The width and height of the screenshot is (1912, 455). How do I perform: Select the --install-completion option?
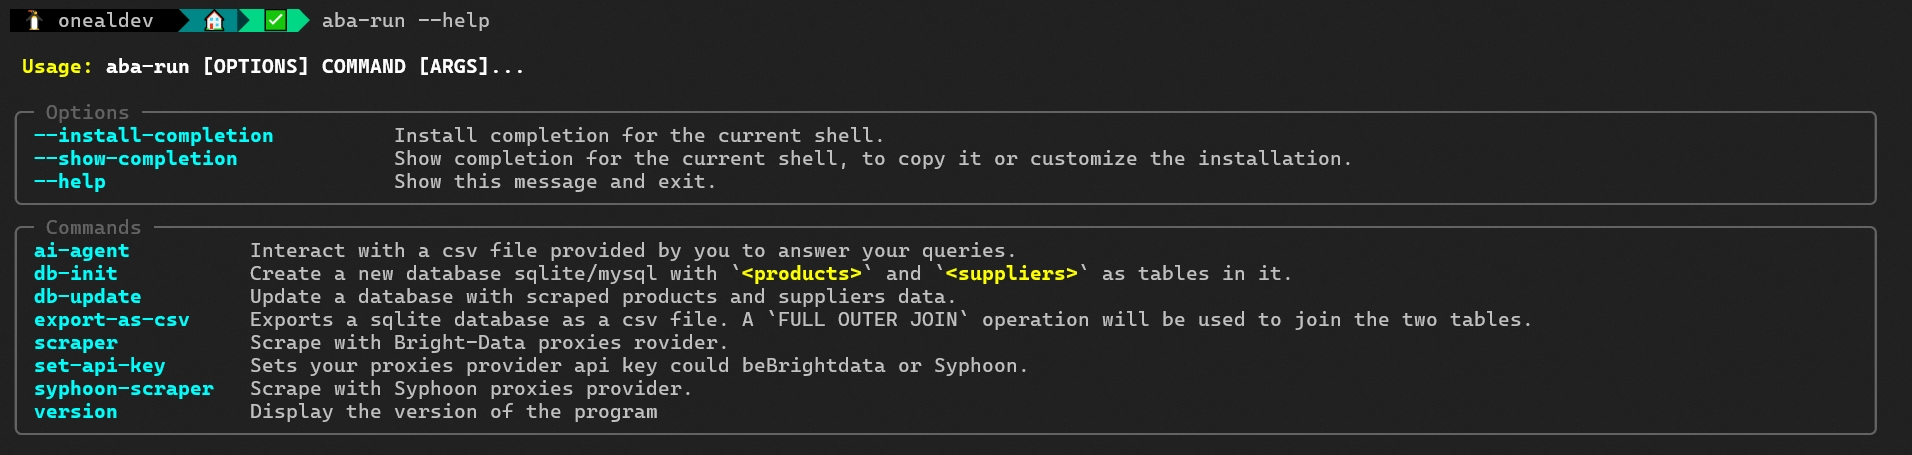[153, 136]
